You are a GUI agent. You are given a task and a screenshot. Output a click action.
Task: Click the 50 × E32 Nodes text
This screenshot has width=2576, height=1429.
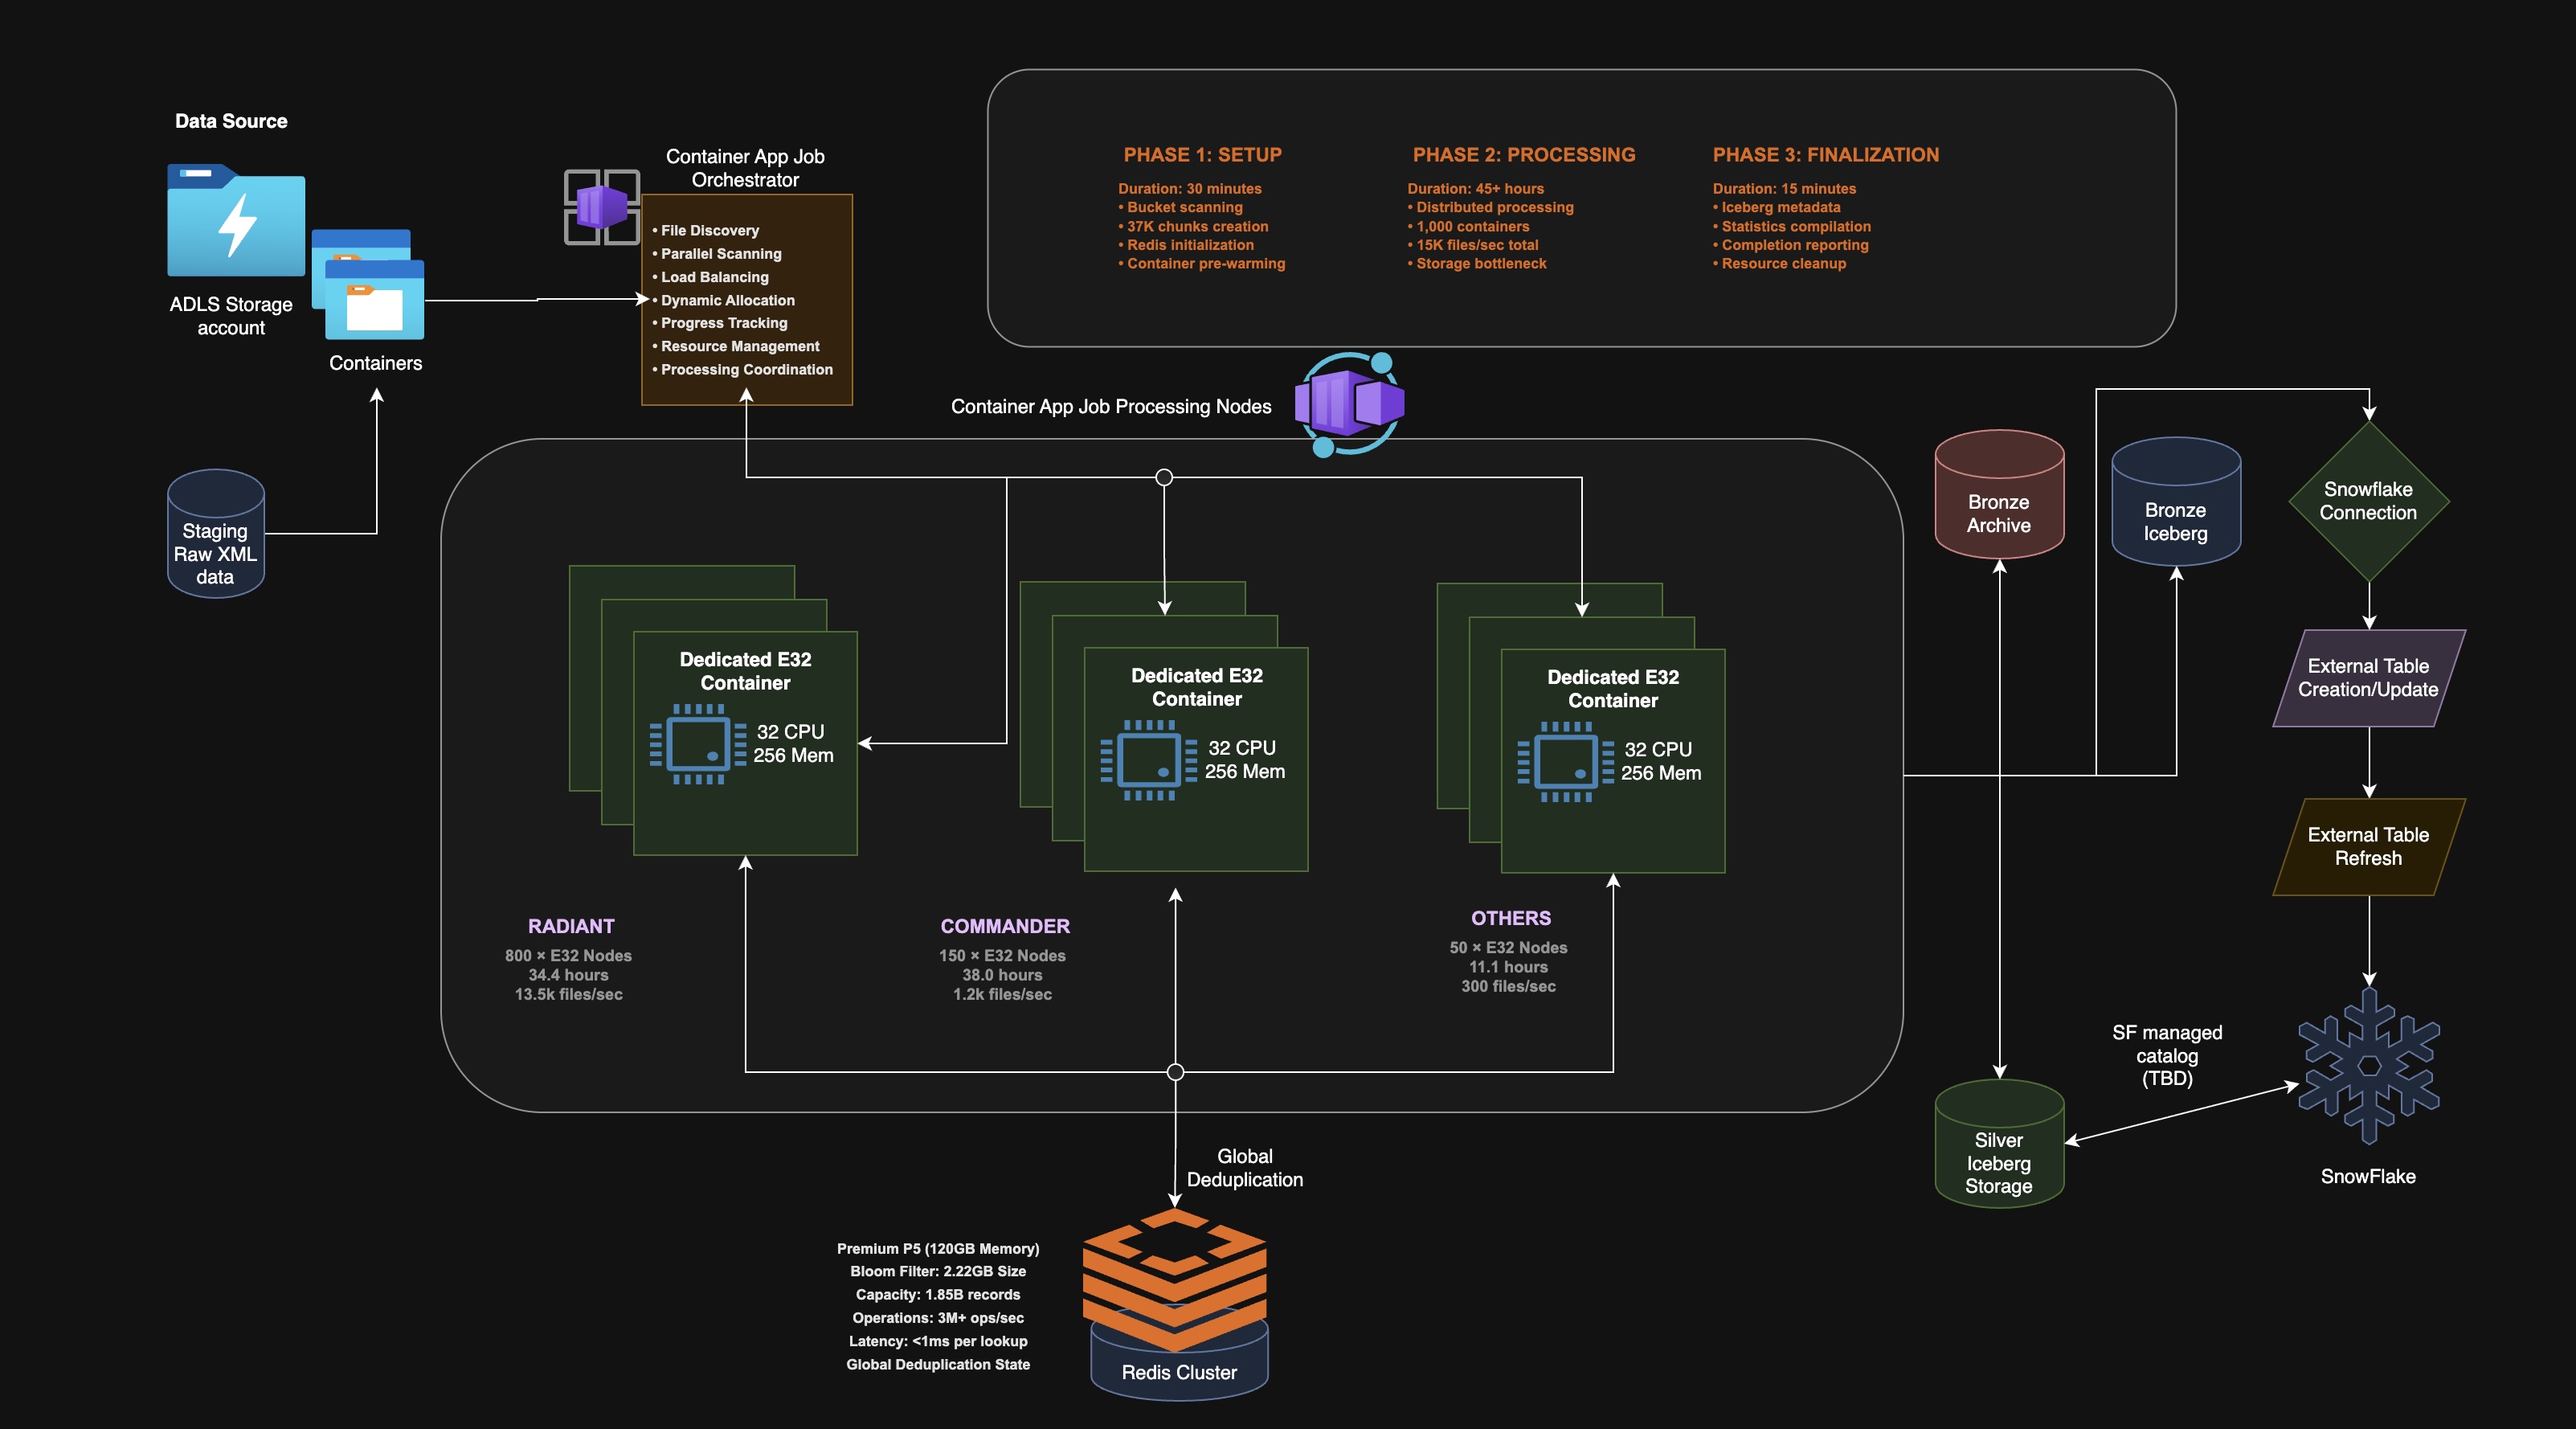(x=1508, y=948)
